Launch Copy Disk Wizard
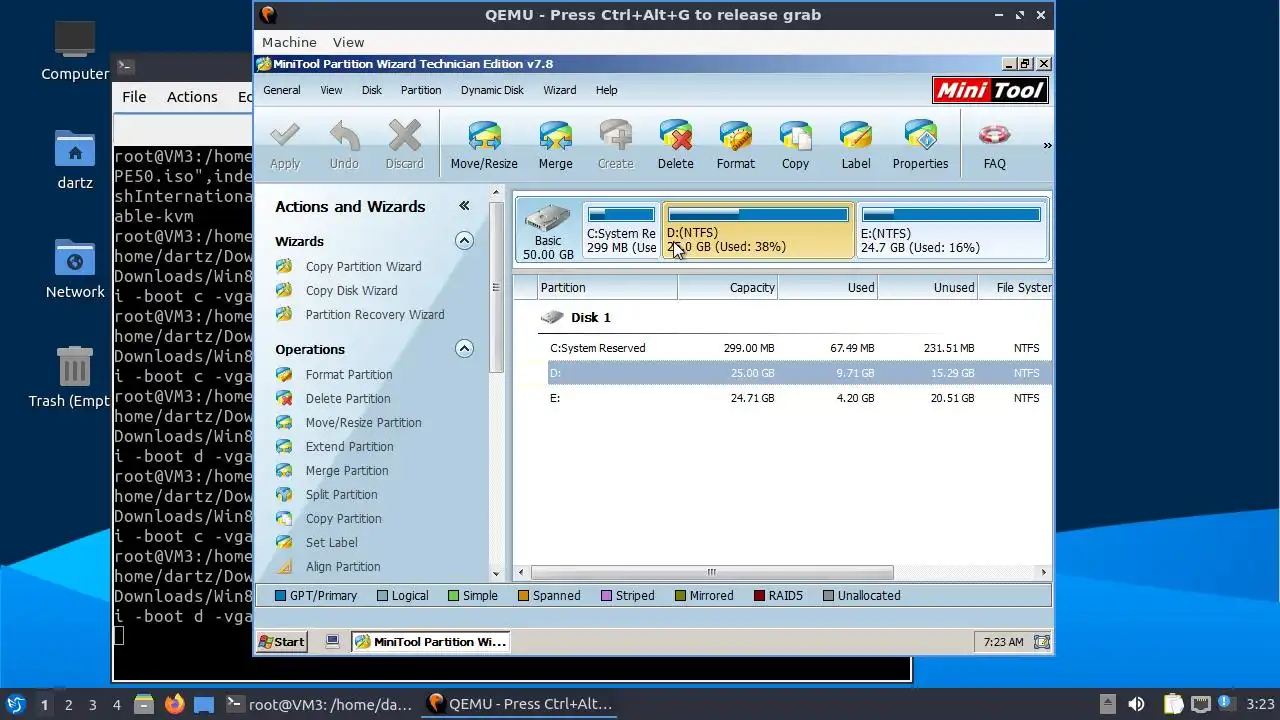1280x720 pixels. pyautogui.click(x=351, y=291)
